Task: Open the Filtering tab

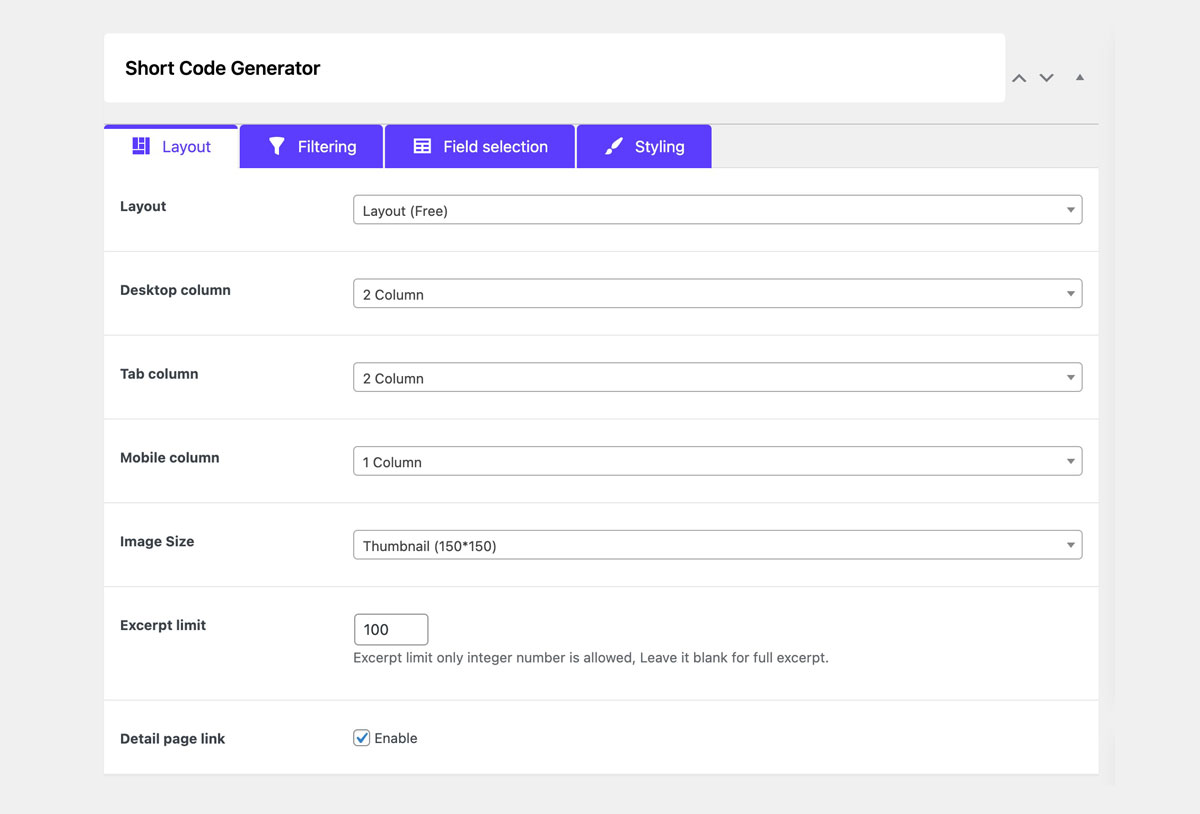Action: (311, 146)
